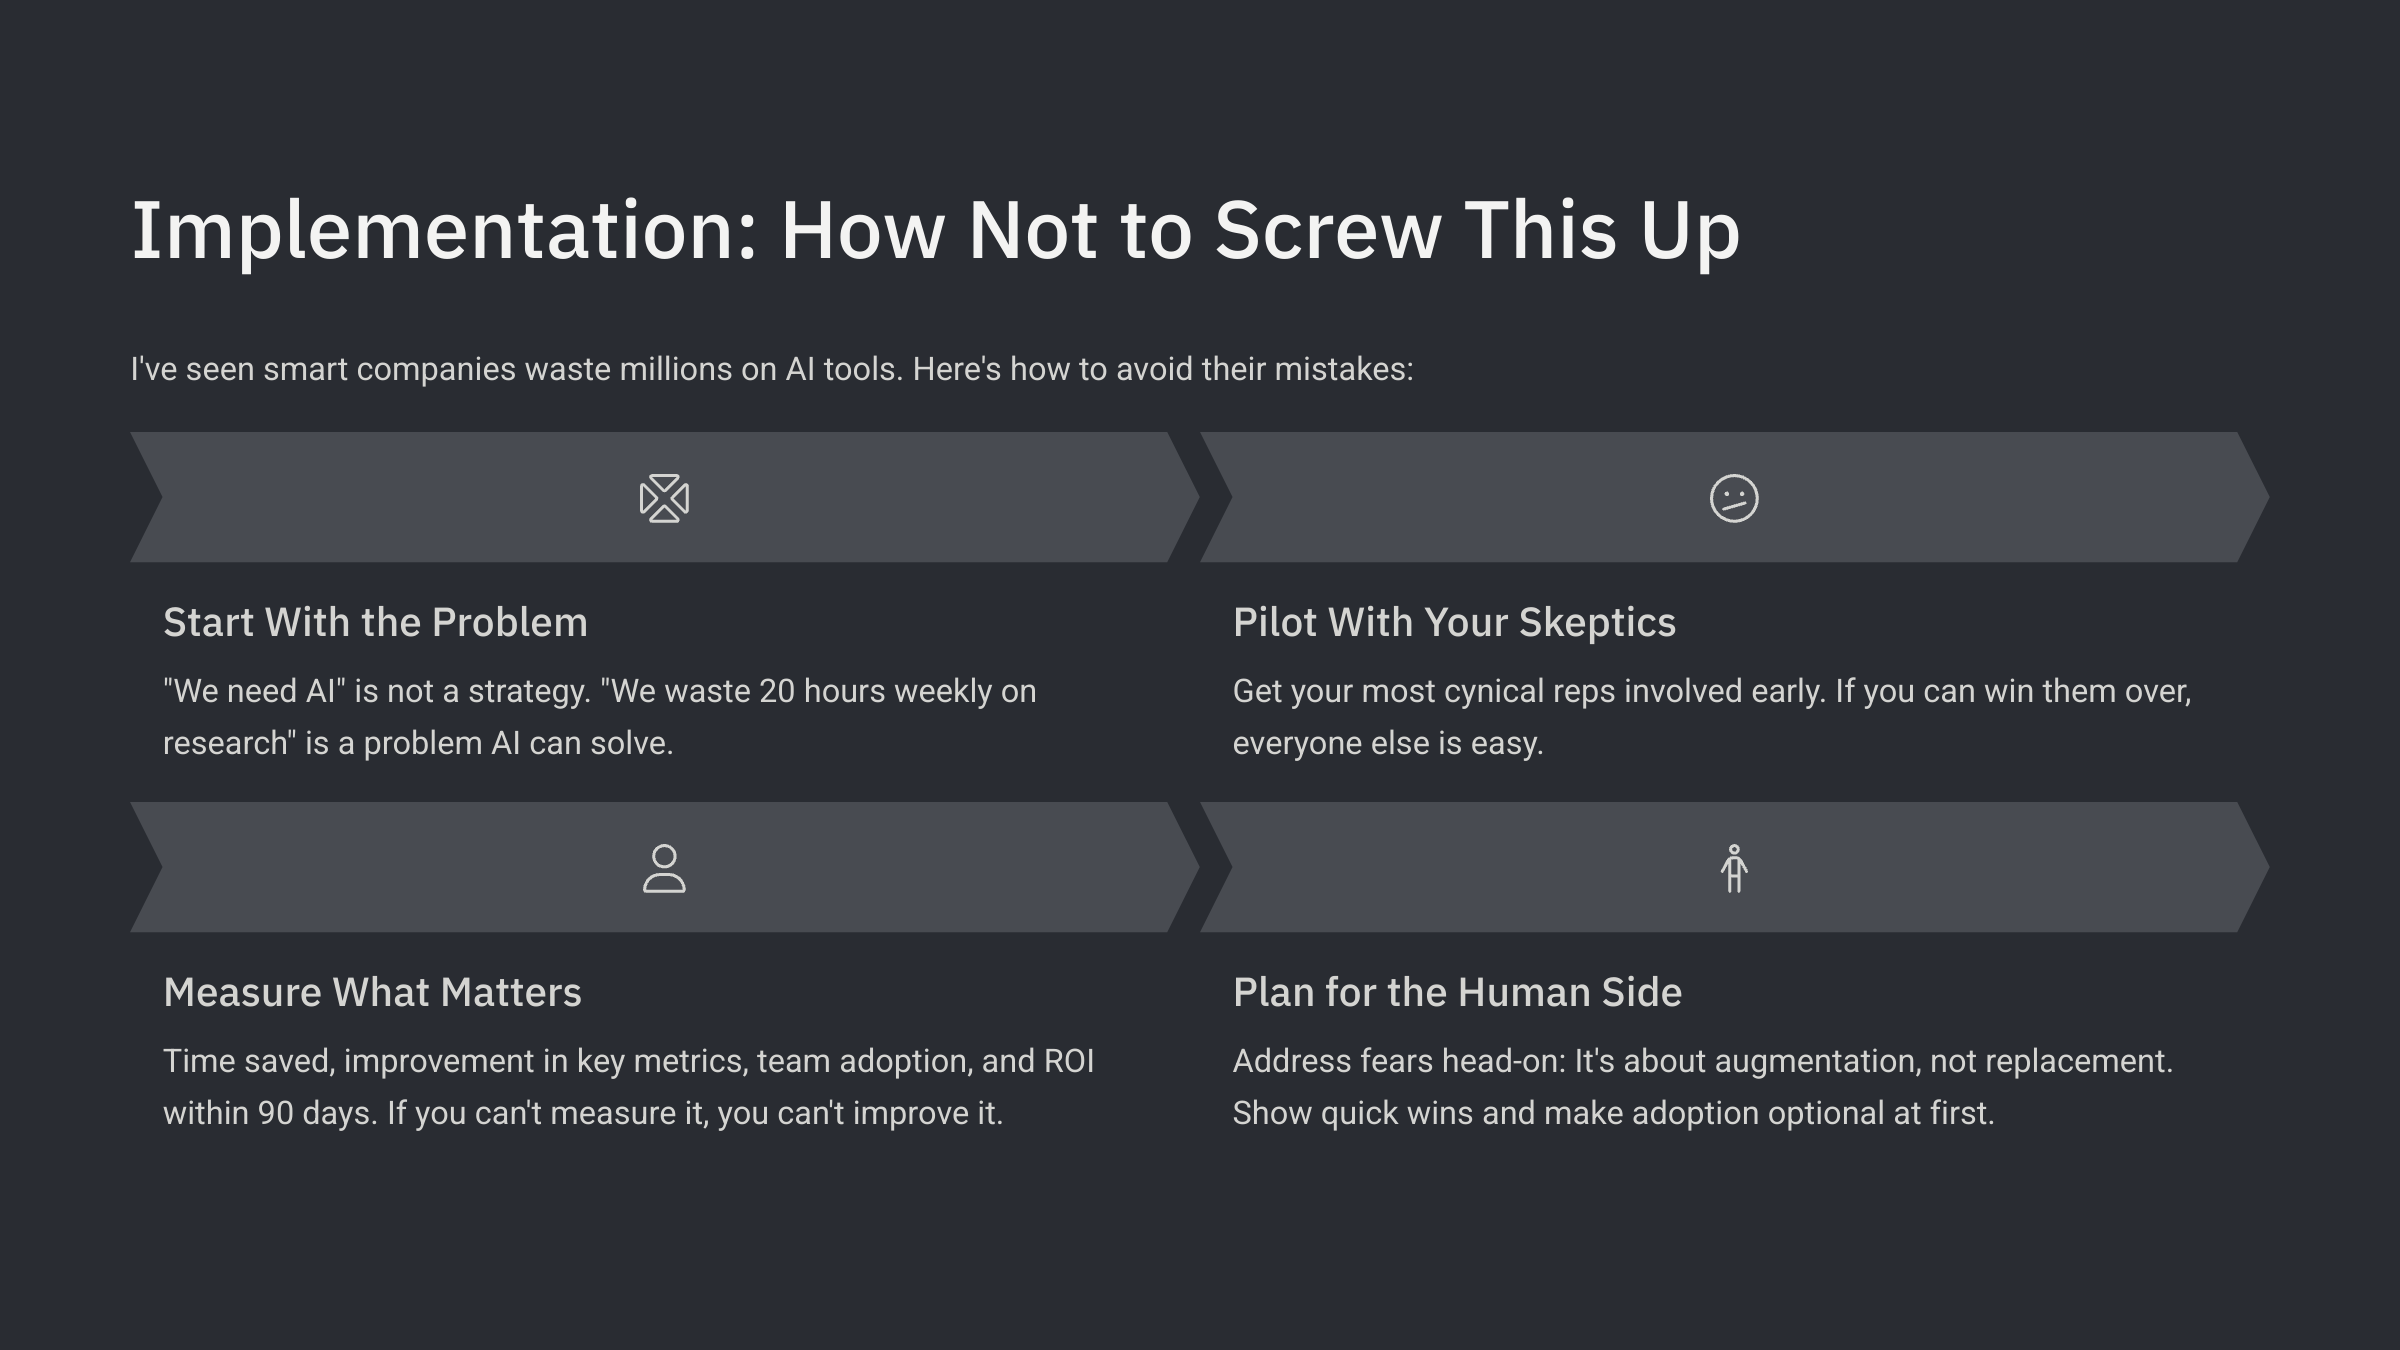The image size is (2400, 1350).
Task: Click the word 'Implementation:' in the title
Action: click(444, 231)
